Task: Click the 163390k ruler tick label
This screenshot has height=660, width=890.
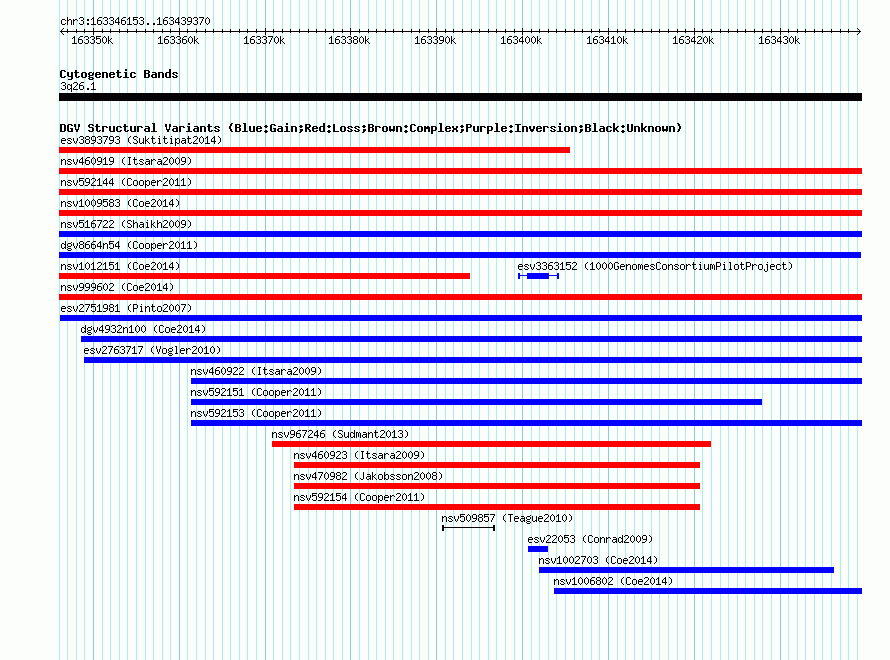Action: [435, 40]
